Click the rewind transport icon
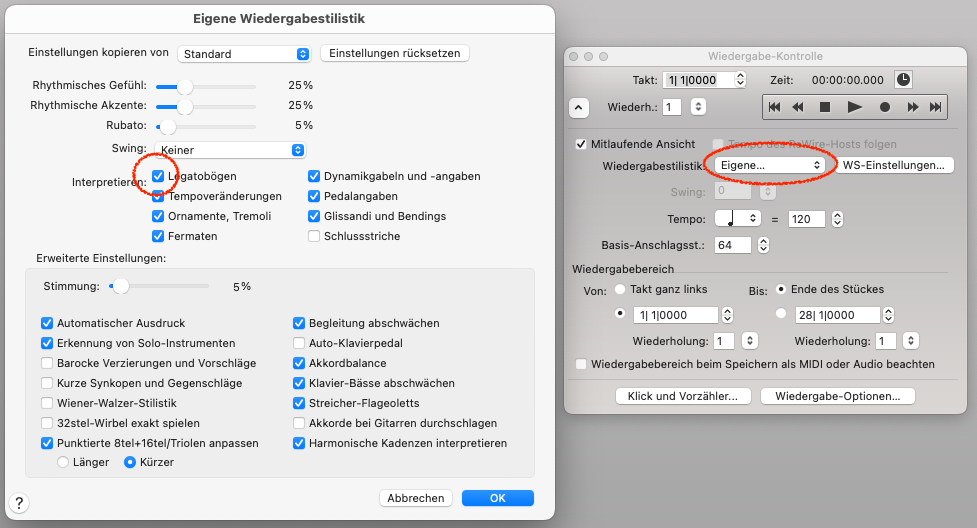 click(798, 107)
